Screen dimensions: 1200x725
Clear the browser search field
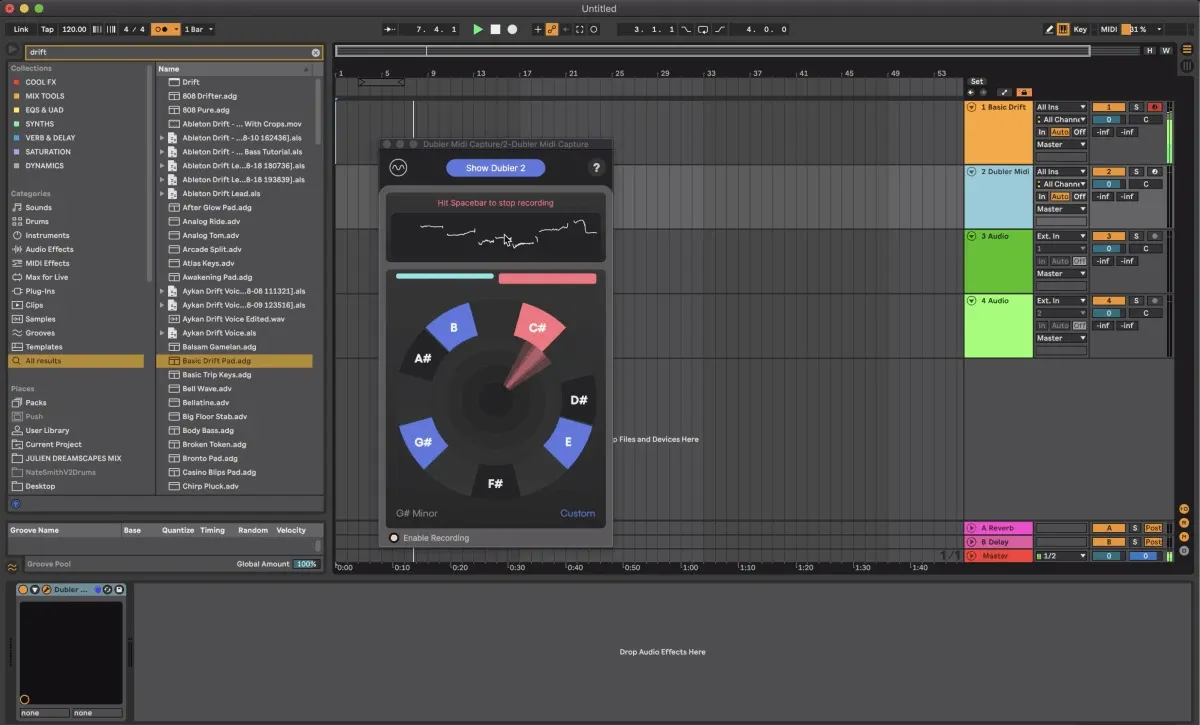[316, 52]
